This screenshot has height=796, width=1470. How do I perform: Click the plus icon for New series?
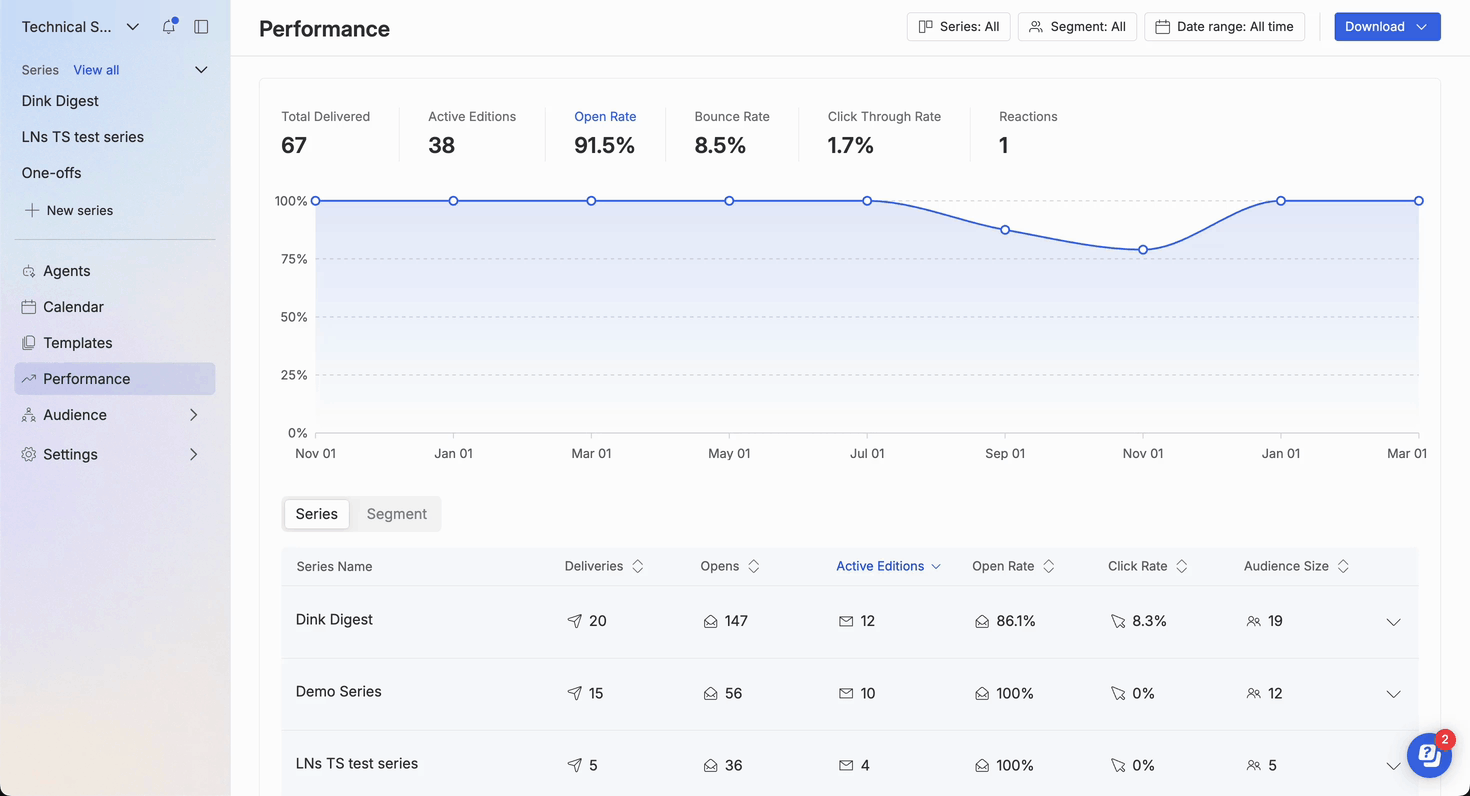(32, 210)
